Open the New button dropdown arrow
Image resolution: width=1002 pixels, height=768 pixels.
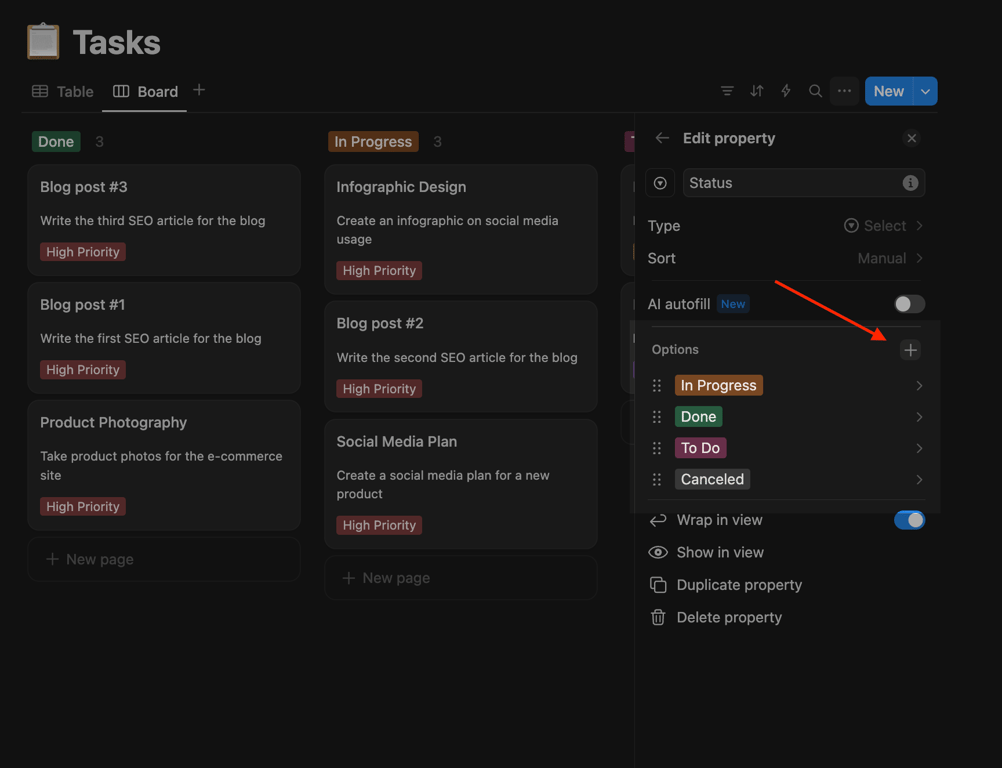926,91
